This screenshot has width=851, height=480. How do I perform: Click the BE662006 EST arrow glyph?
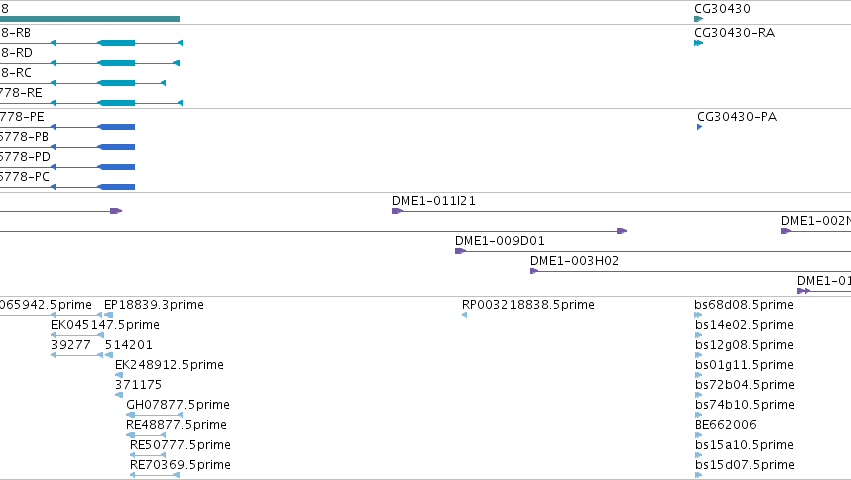click(x=698, y=435)
